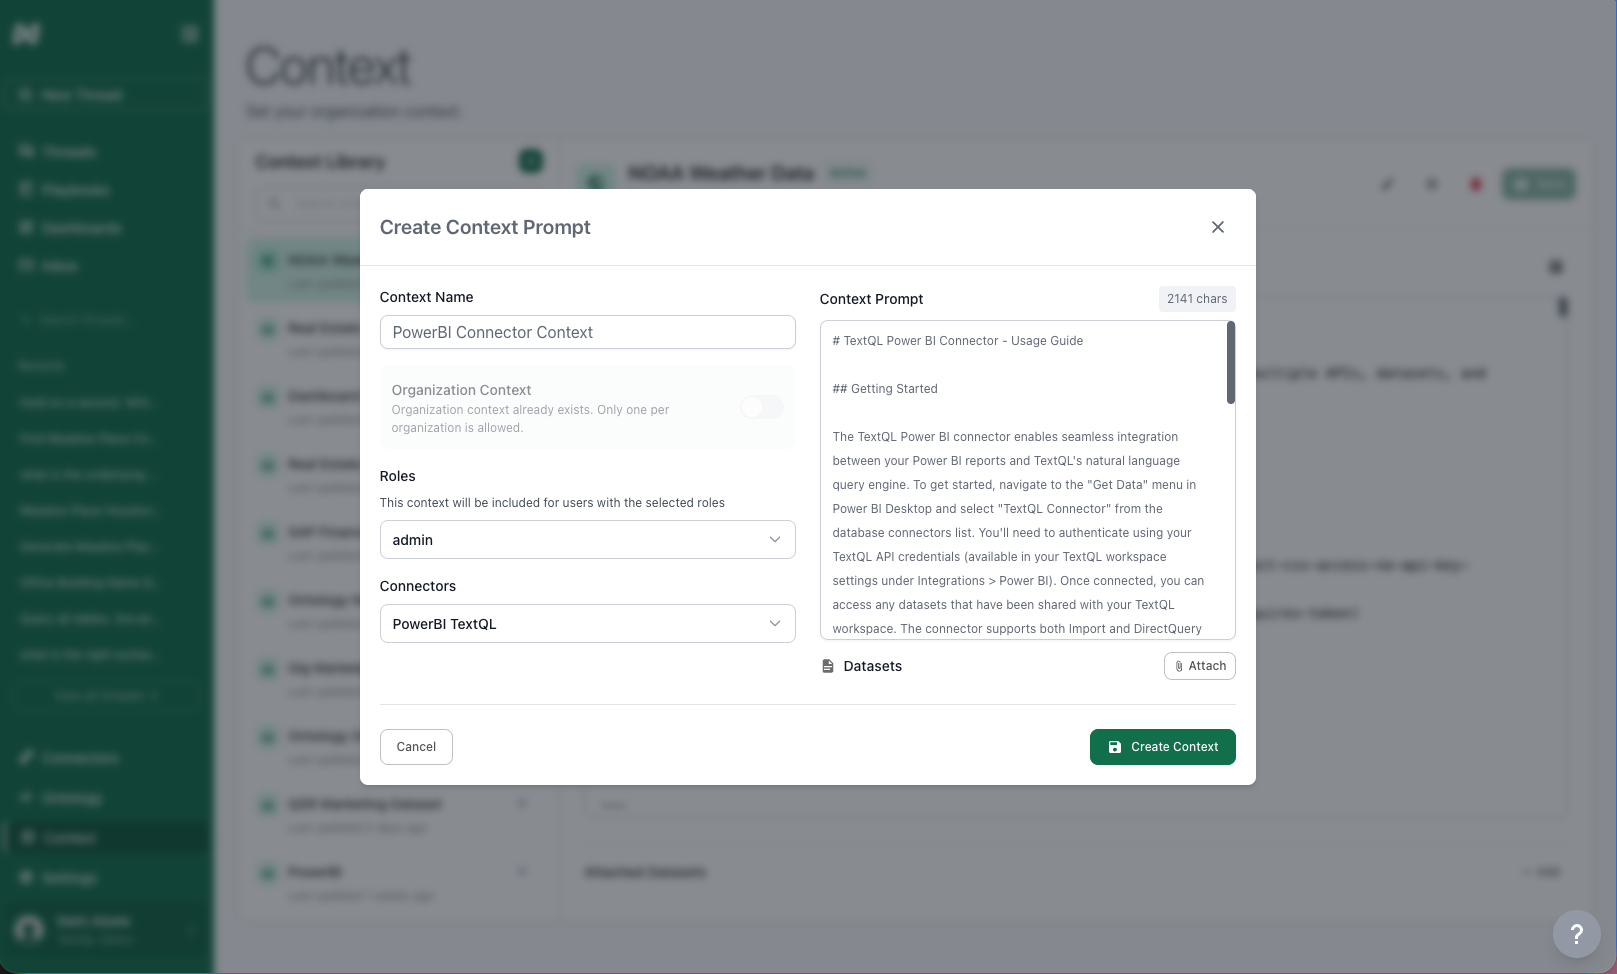Open the Inbox from the sidebar
Image resolution: width=1617 pixels, height=974 pixels.
click(x=60, y=265)
